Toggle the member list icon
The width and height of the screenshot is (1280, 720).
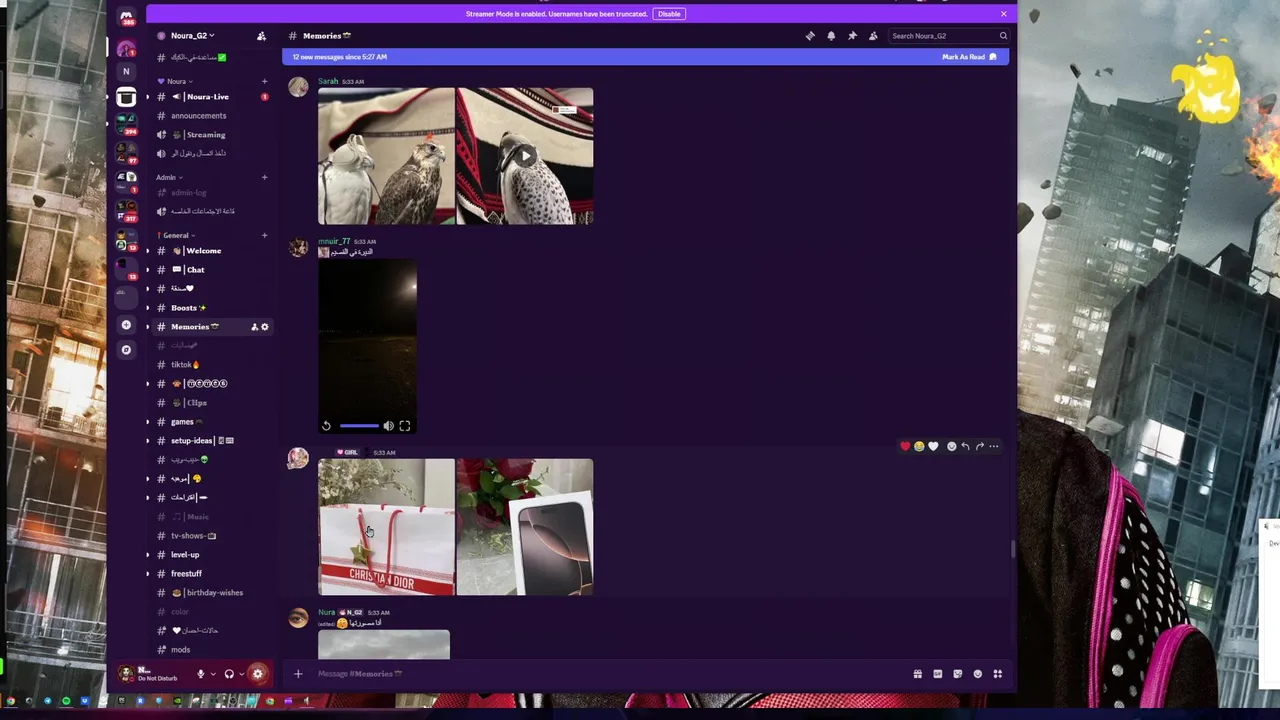coord(873,36)
